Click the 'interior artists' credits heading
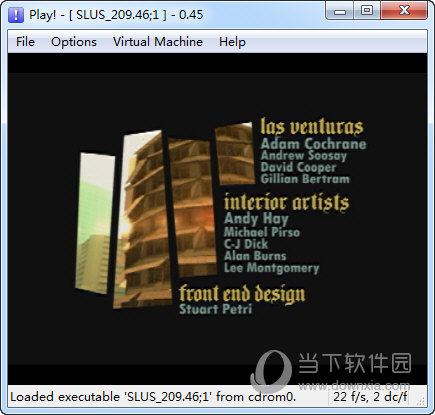The width and height of the screenshot is (435, 415). [287, 202]
